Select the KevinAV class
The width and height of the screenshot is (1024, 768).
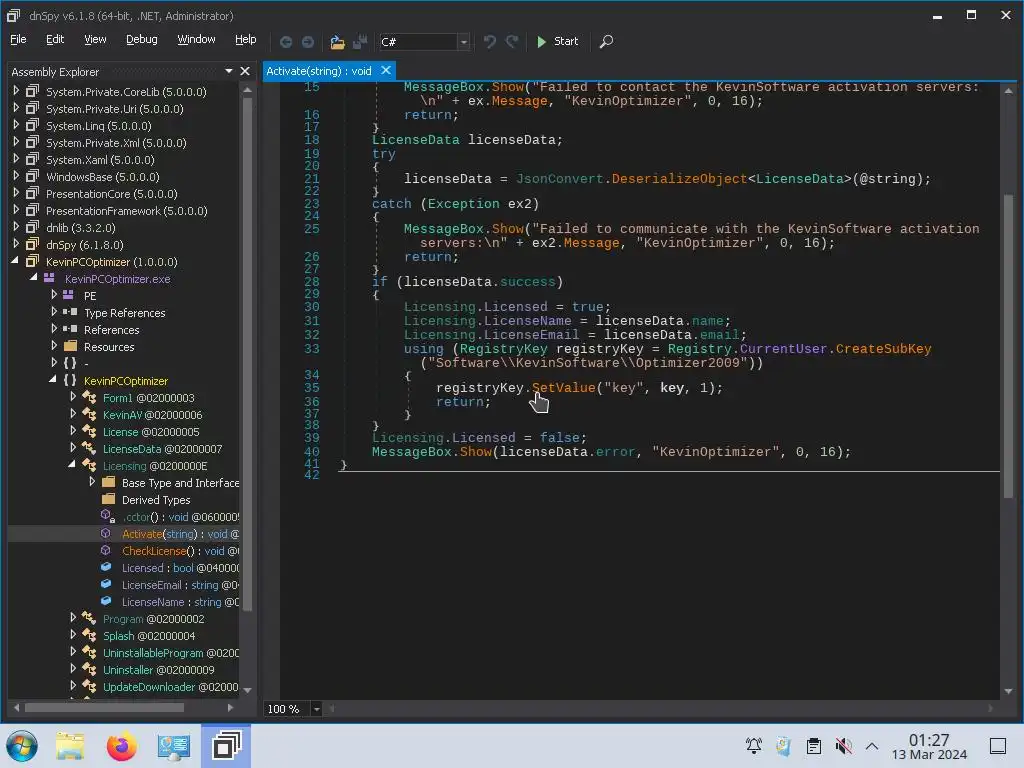click(x=152, y=415)
